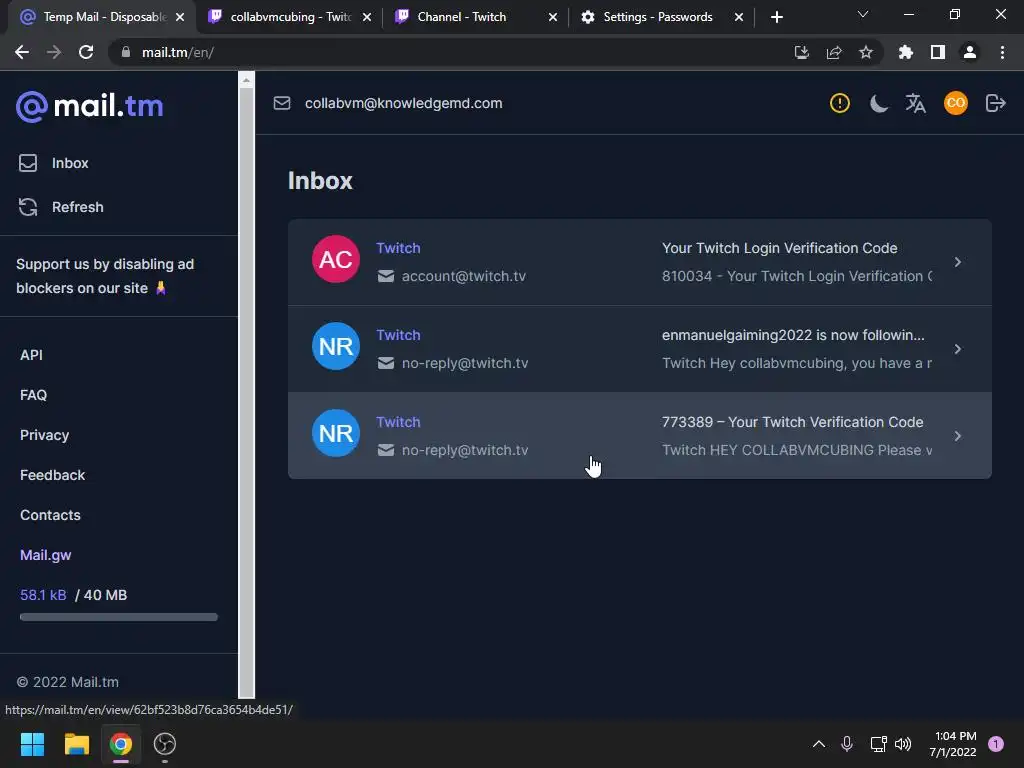Click the Chrome taskbar icon

pyautogui.click(x=121, y=744)
